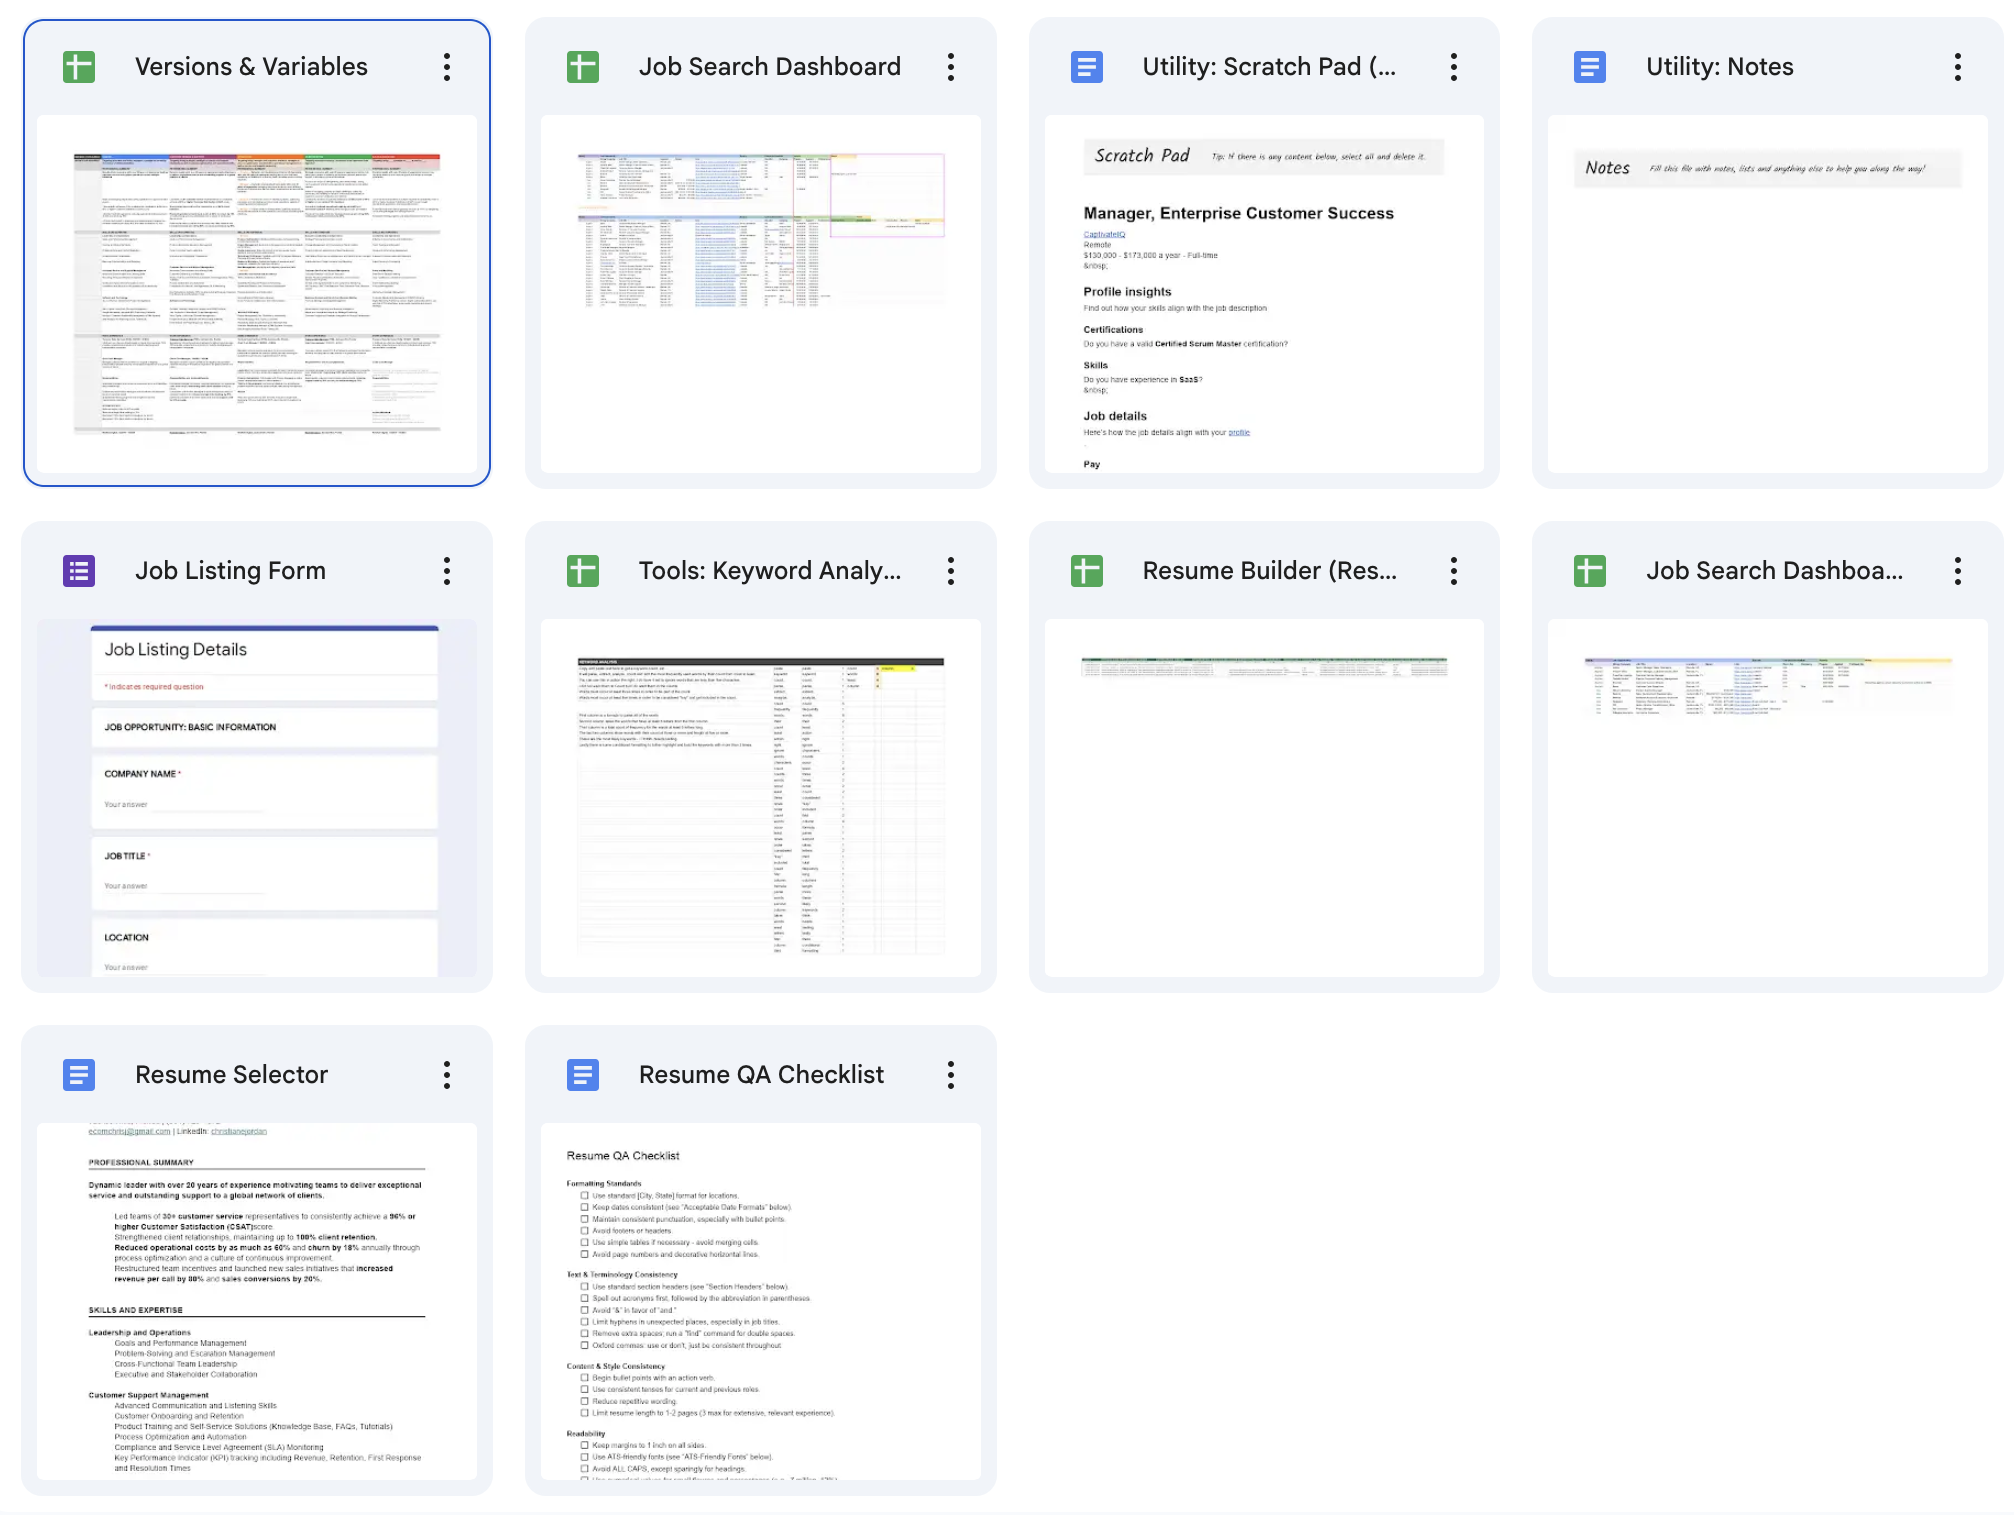Open the Resume QA Checklist document preview

[x=761, y=1301]
